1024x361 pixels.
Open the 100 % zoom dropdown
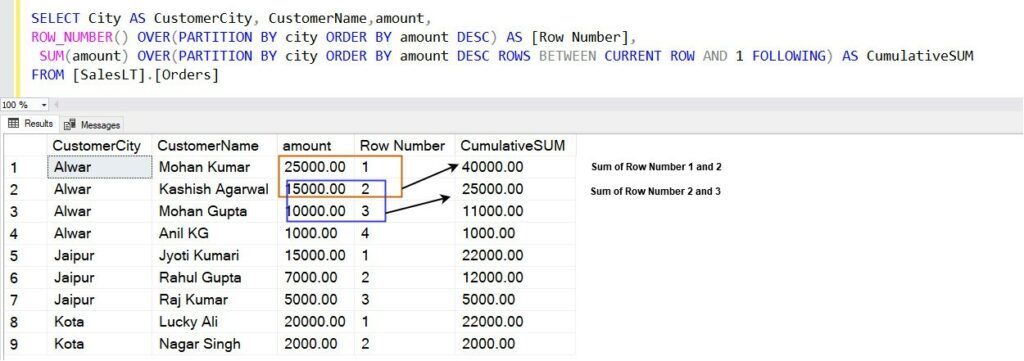click(x=44, y=104)
